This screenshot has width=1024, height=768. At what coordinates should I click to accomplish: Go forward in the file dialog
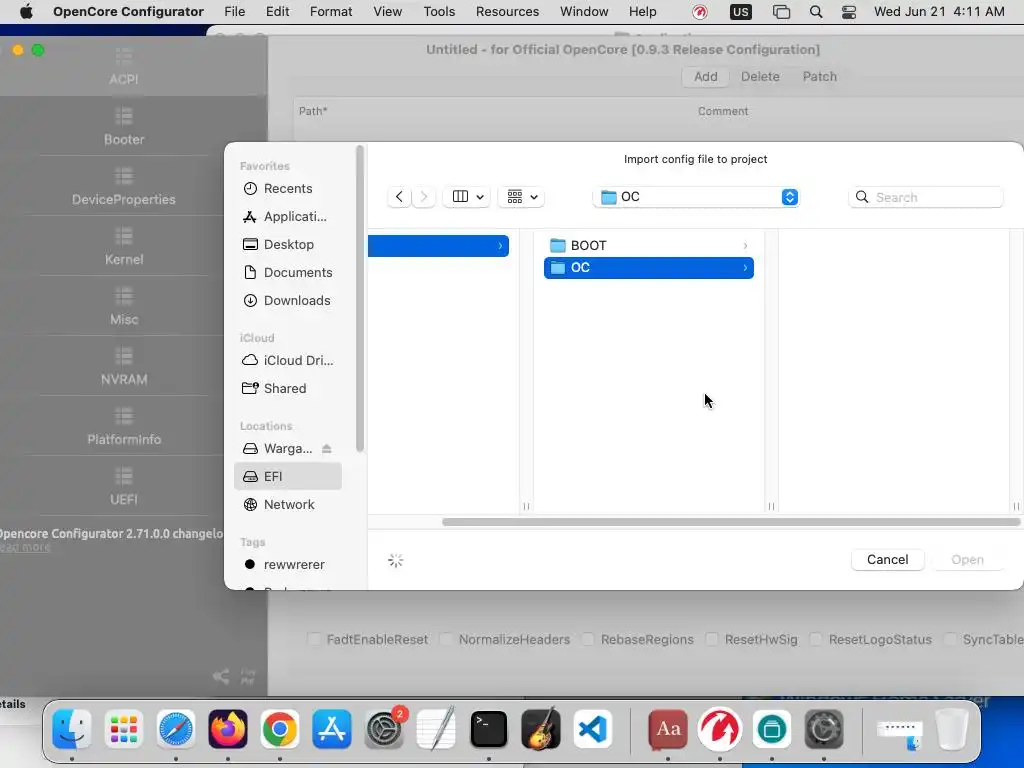point(424,197)
